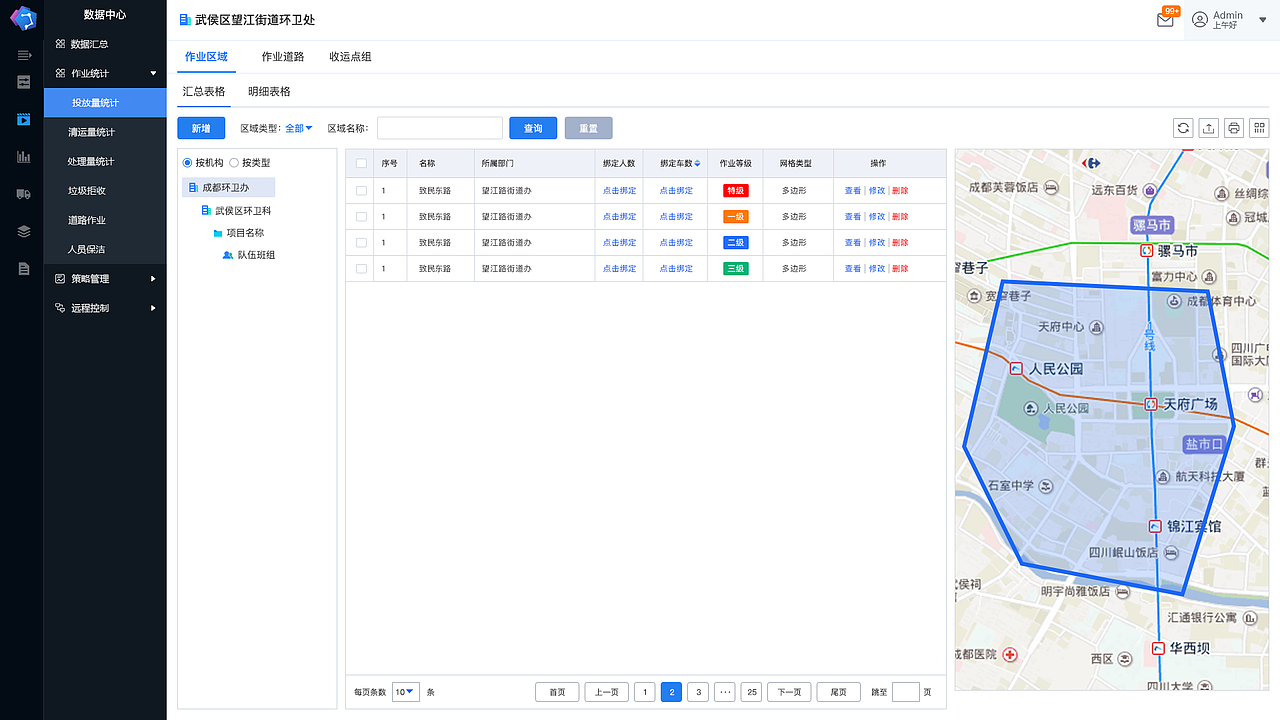The height and width of the screenshot is (720, 1280).
Task: Click 查看 in the 三级 row
Action: pyautogui.click(x=853, y=268)
